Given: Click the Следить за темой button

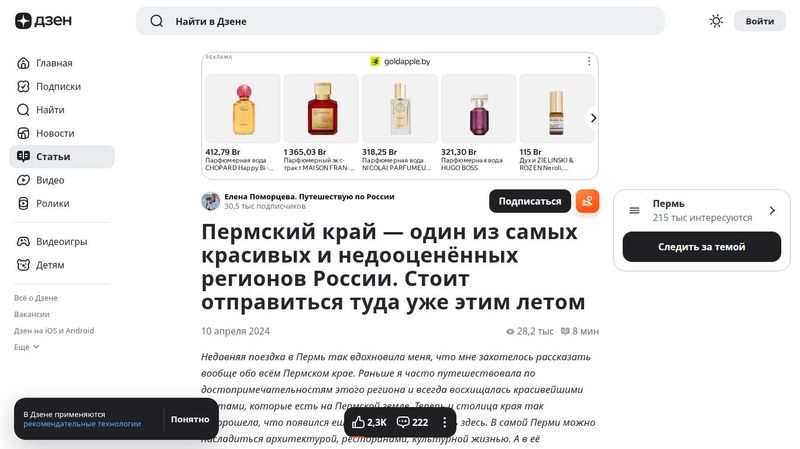Looking at the screenshot, I should pyautogui.click(x=702, y=246).
